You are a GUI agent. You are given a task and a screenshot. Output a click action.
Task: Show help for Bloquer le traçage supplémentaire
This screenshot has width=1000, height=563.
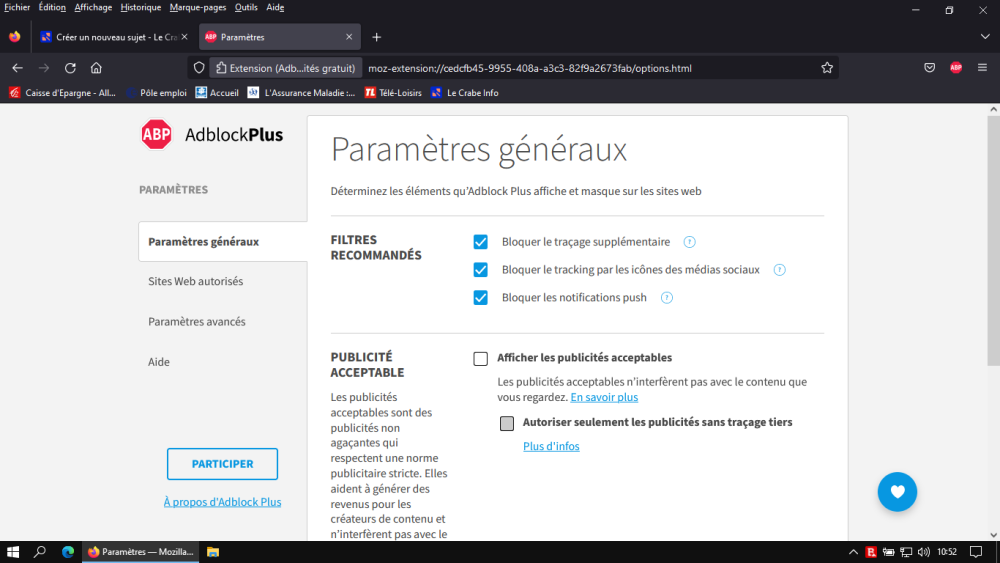click(689, 242)
